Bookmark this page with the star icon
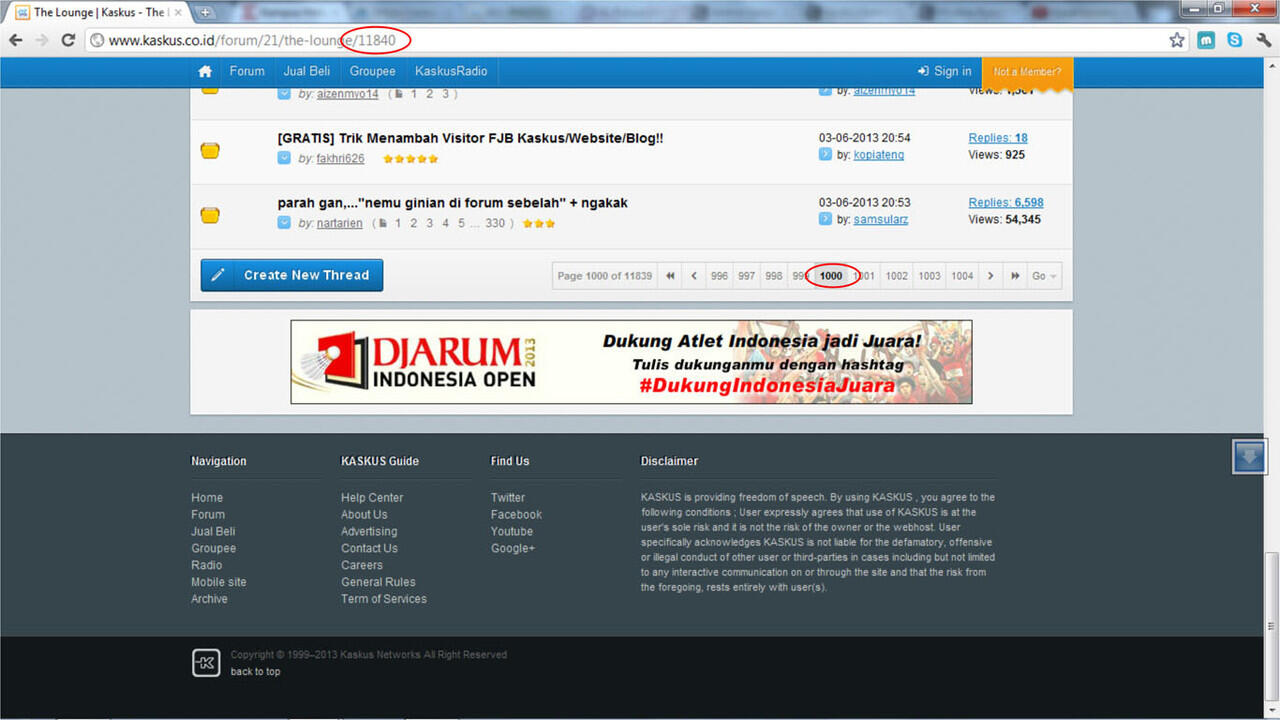The height and width of the screenshot is (720, 1280). [1177, 41]
